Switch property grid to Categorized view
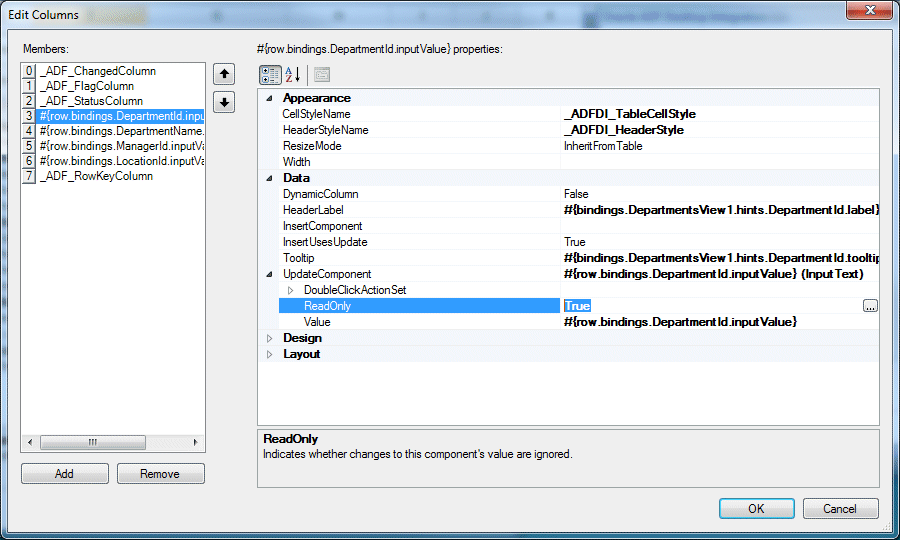The width and height of the screenshot is (900, 540). click(x=270, y=75)
